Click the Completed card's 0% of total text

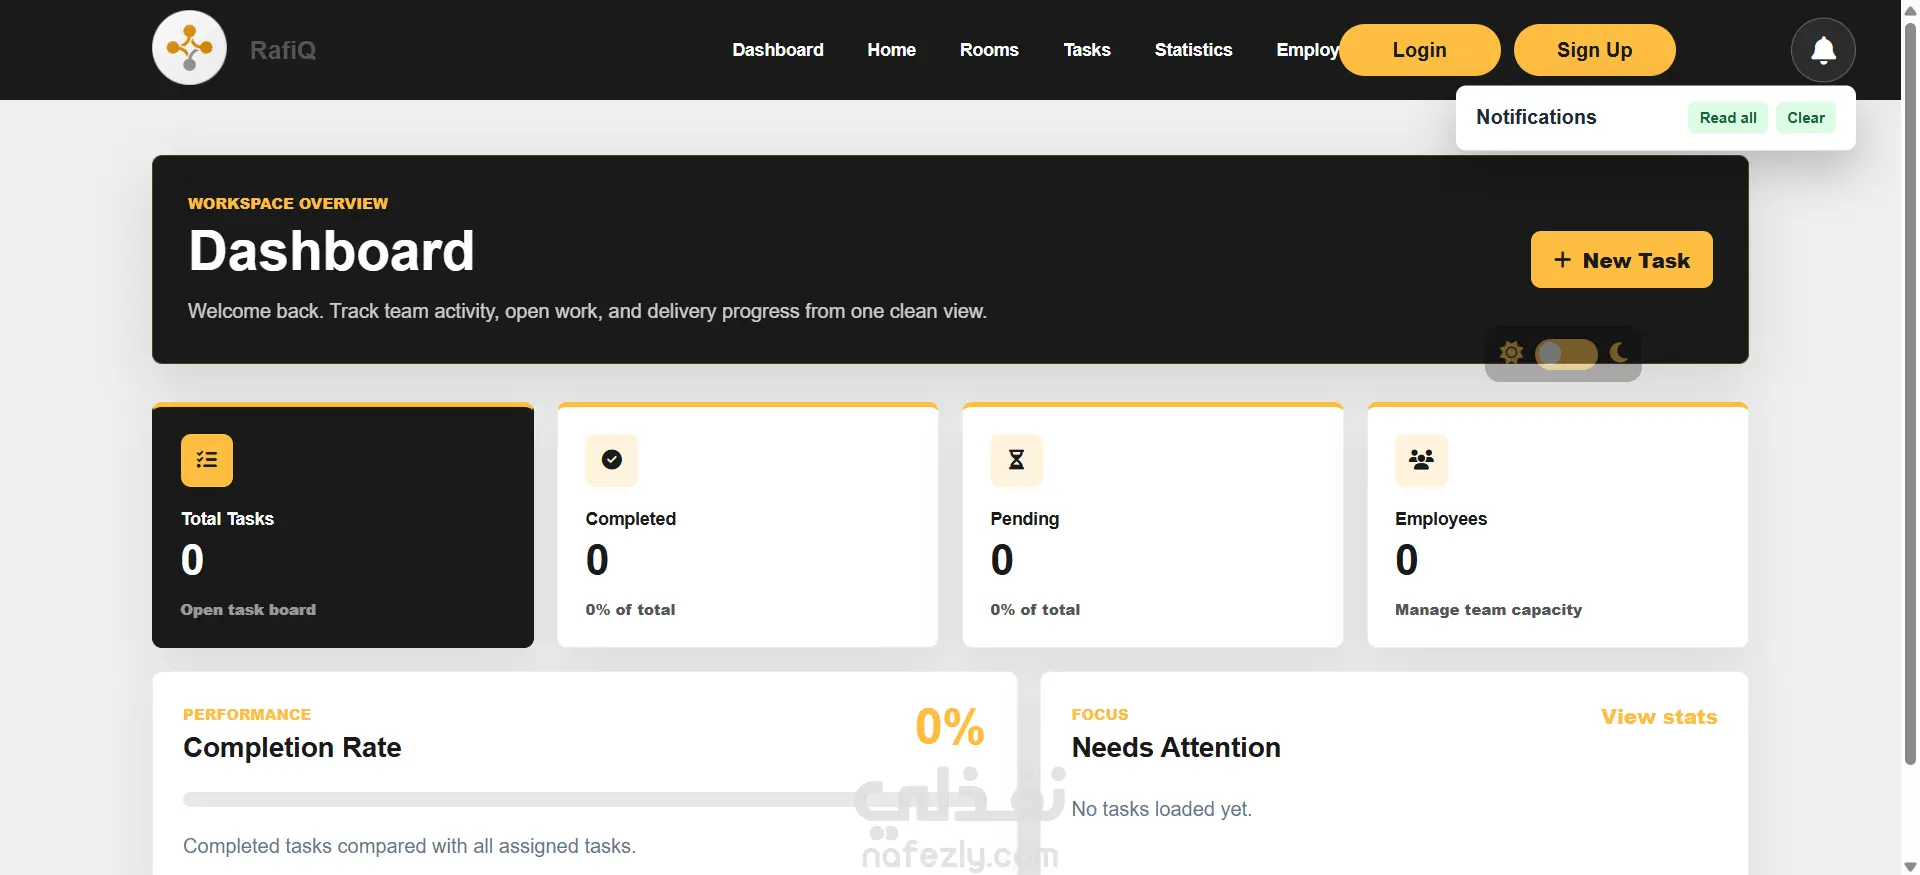pos(630,610)
